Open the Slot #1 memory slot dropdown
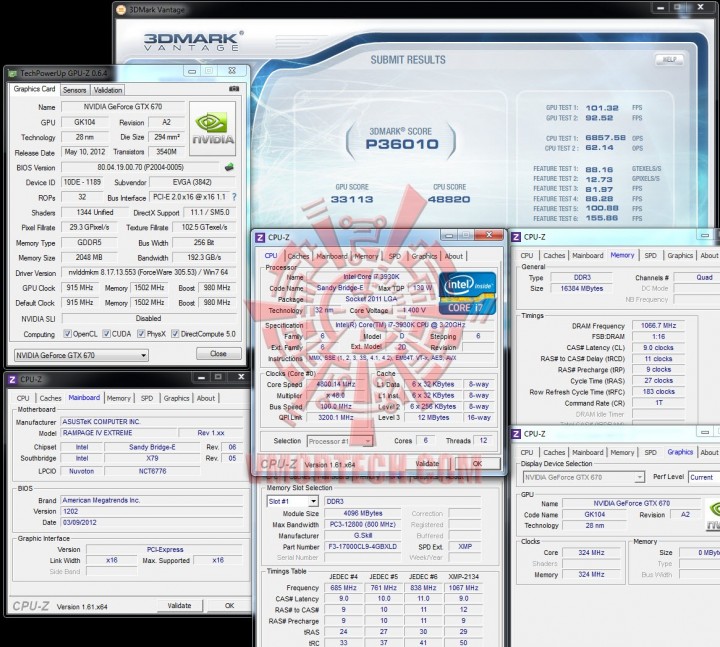This screenshot has width=720, height=647. (x=292, y=501)
